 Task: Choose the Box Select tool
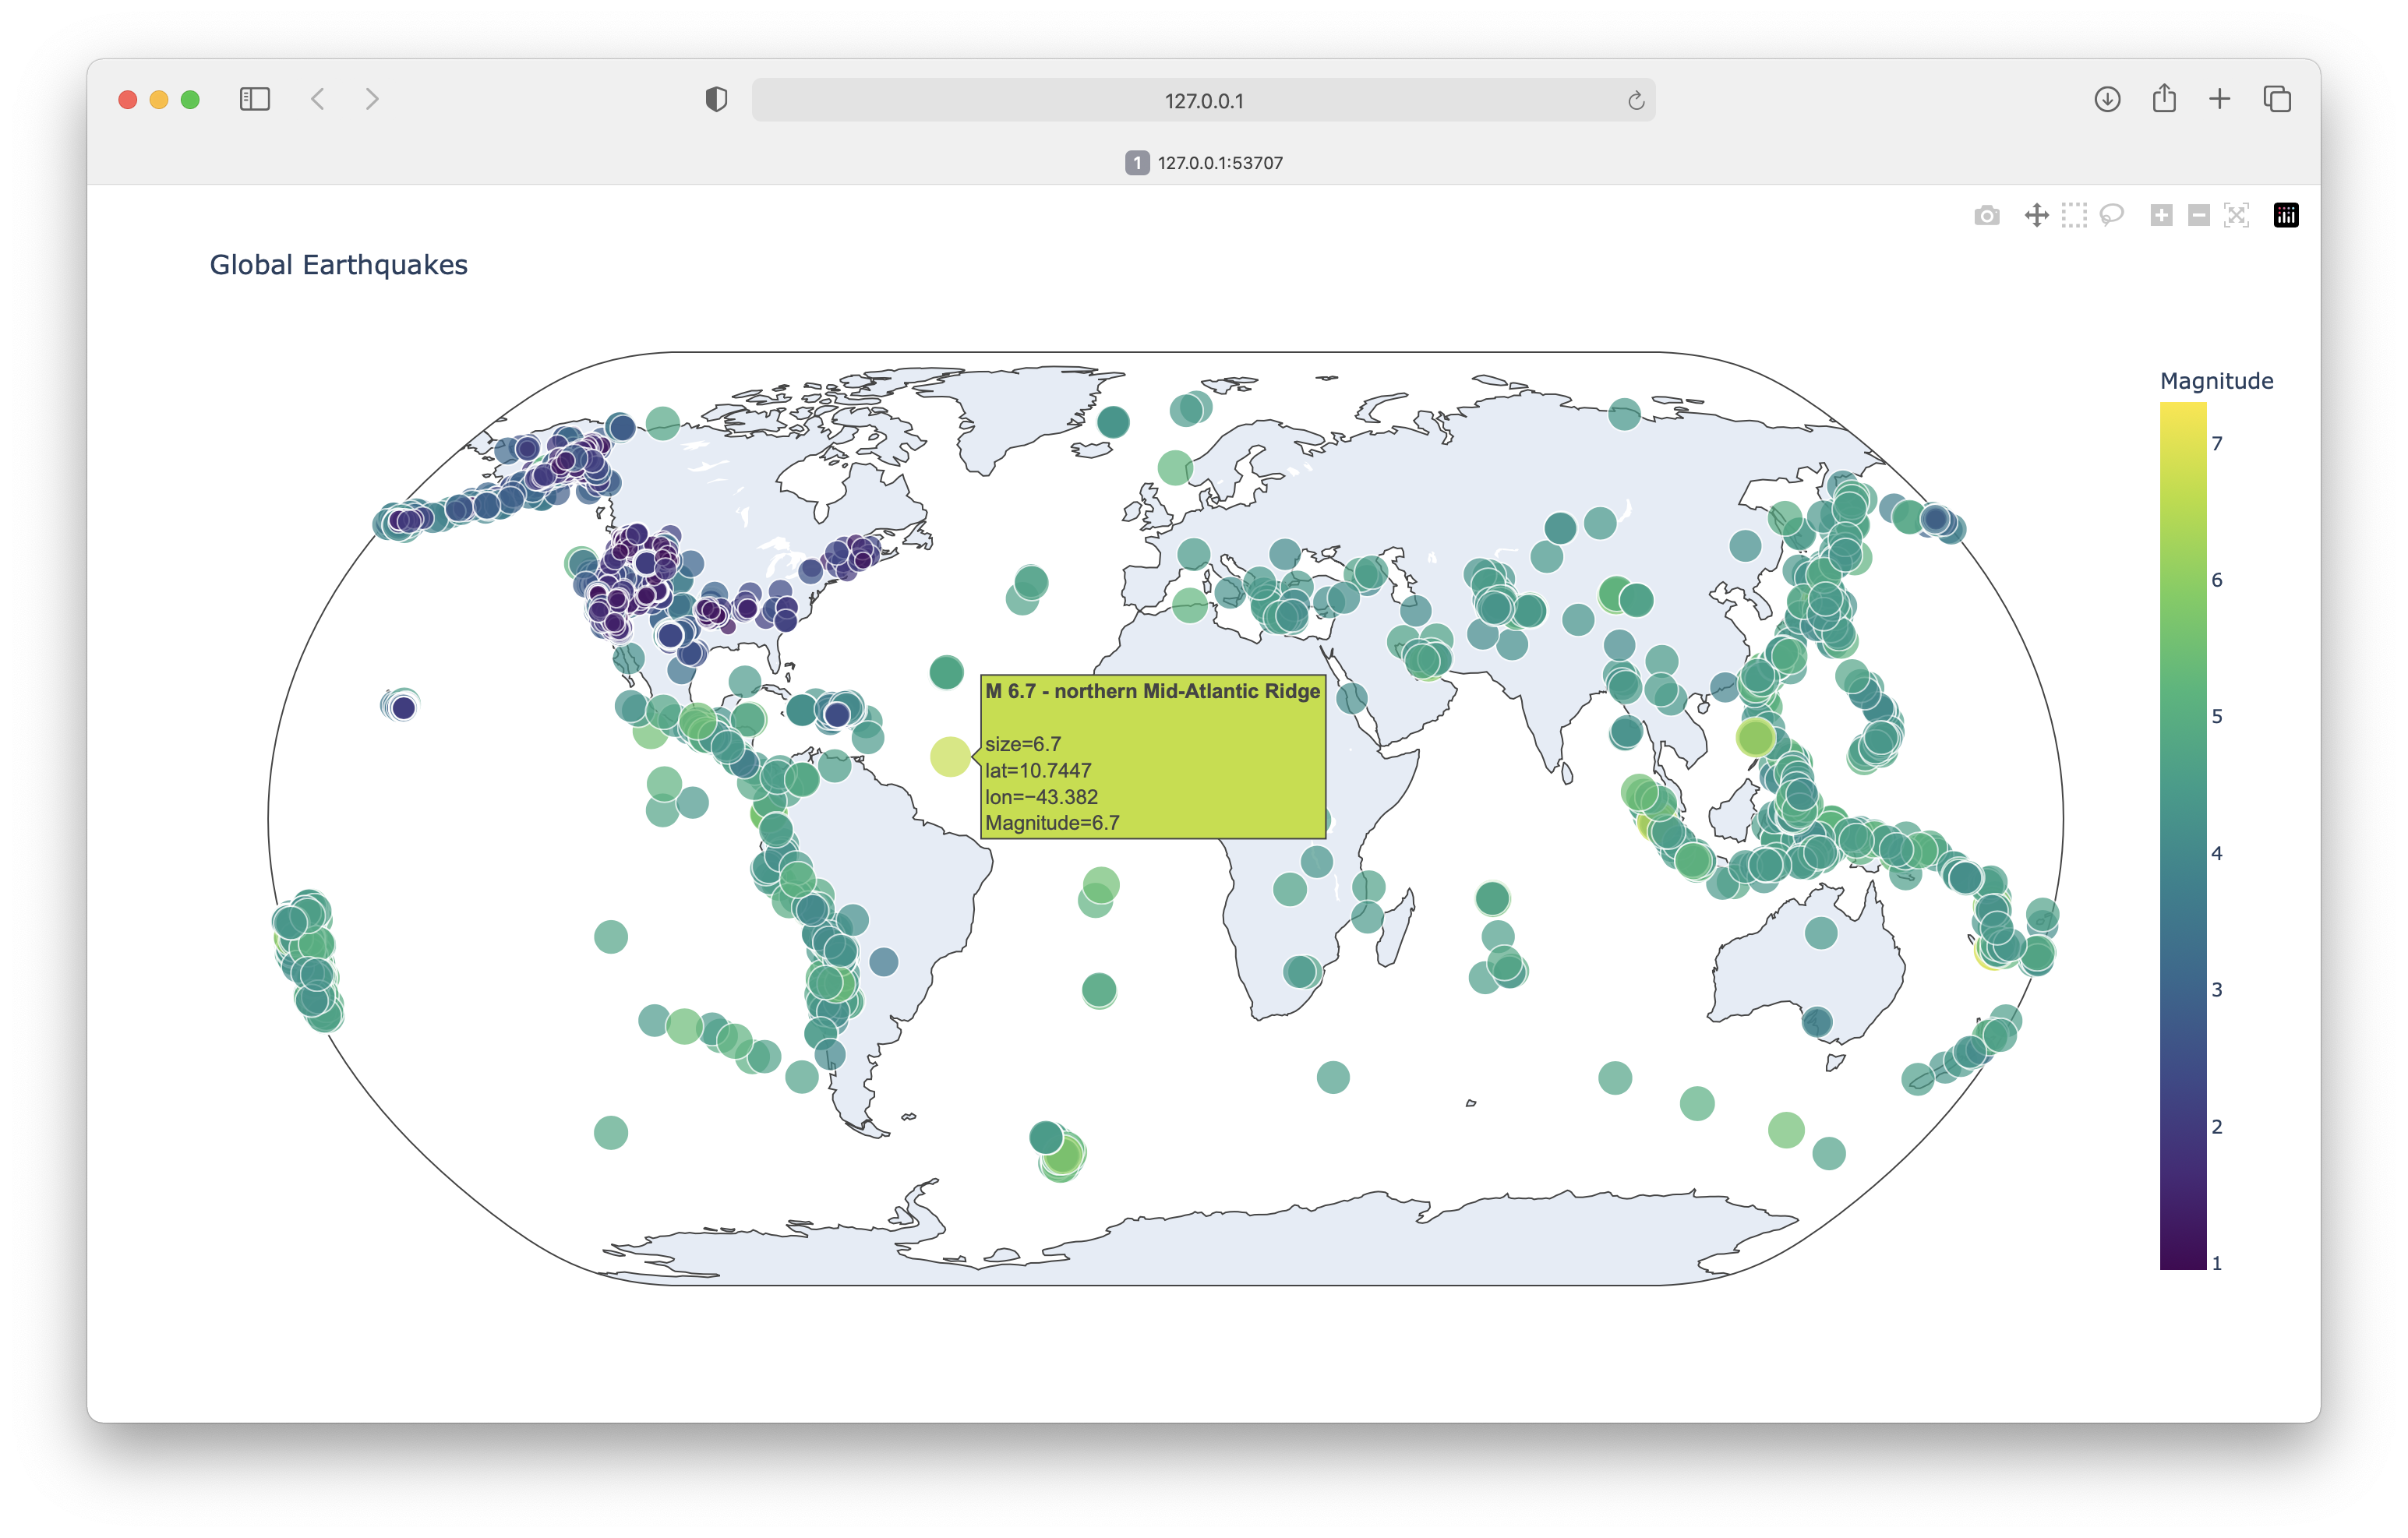coord(2074,216)
